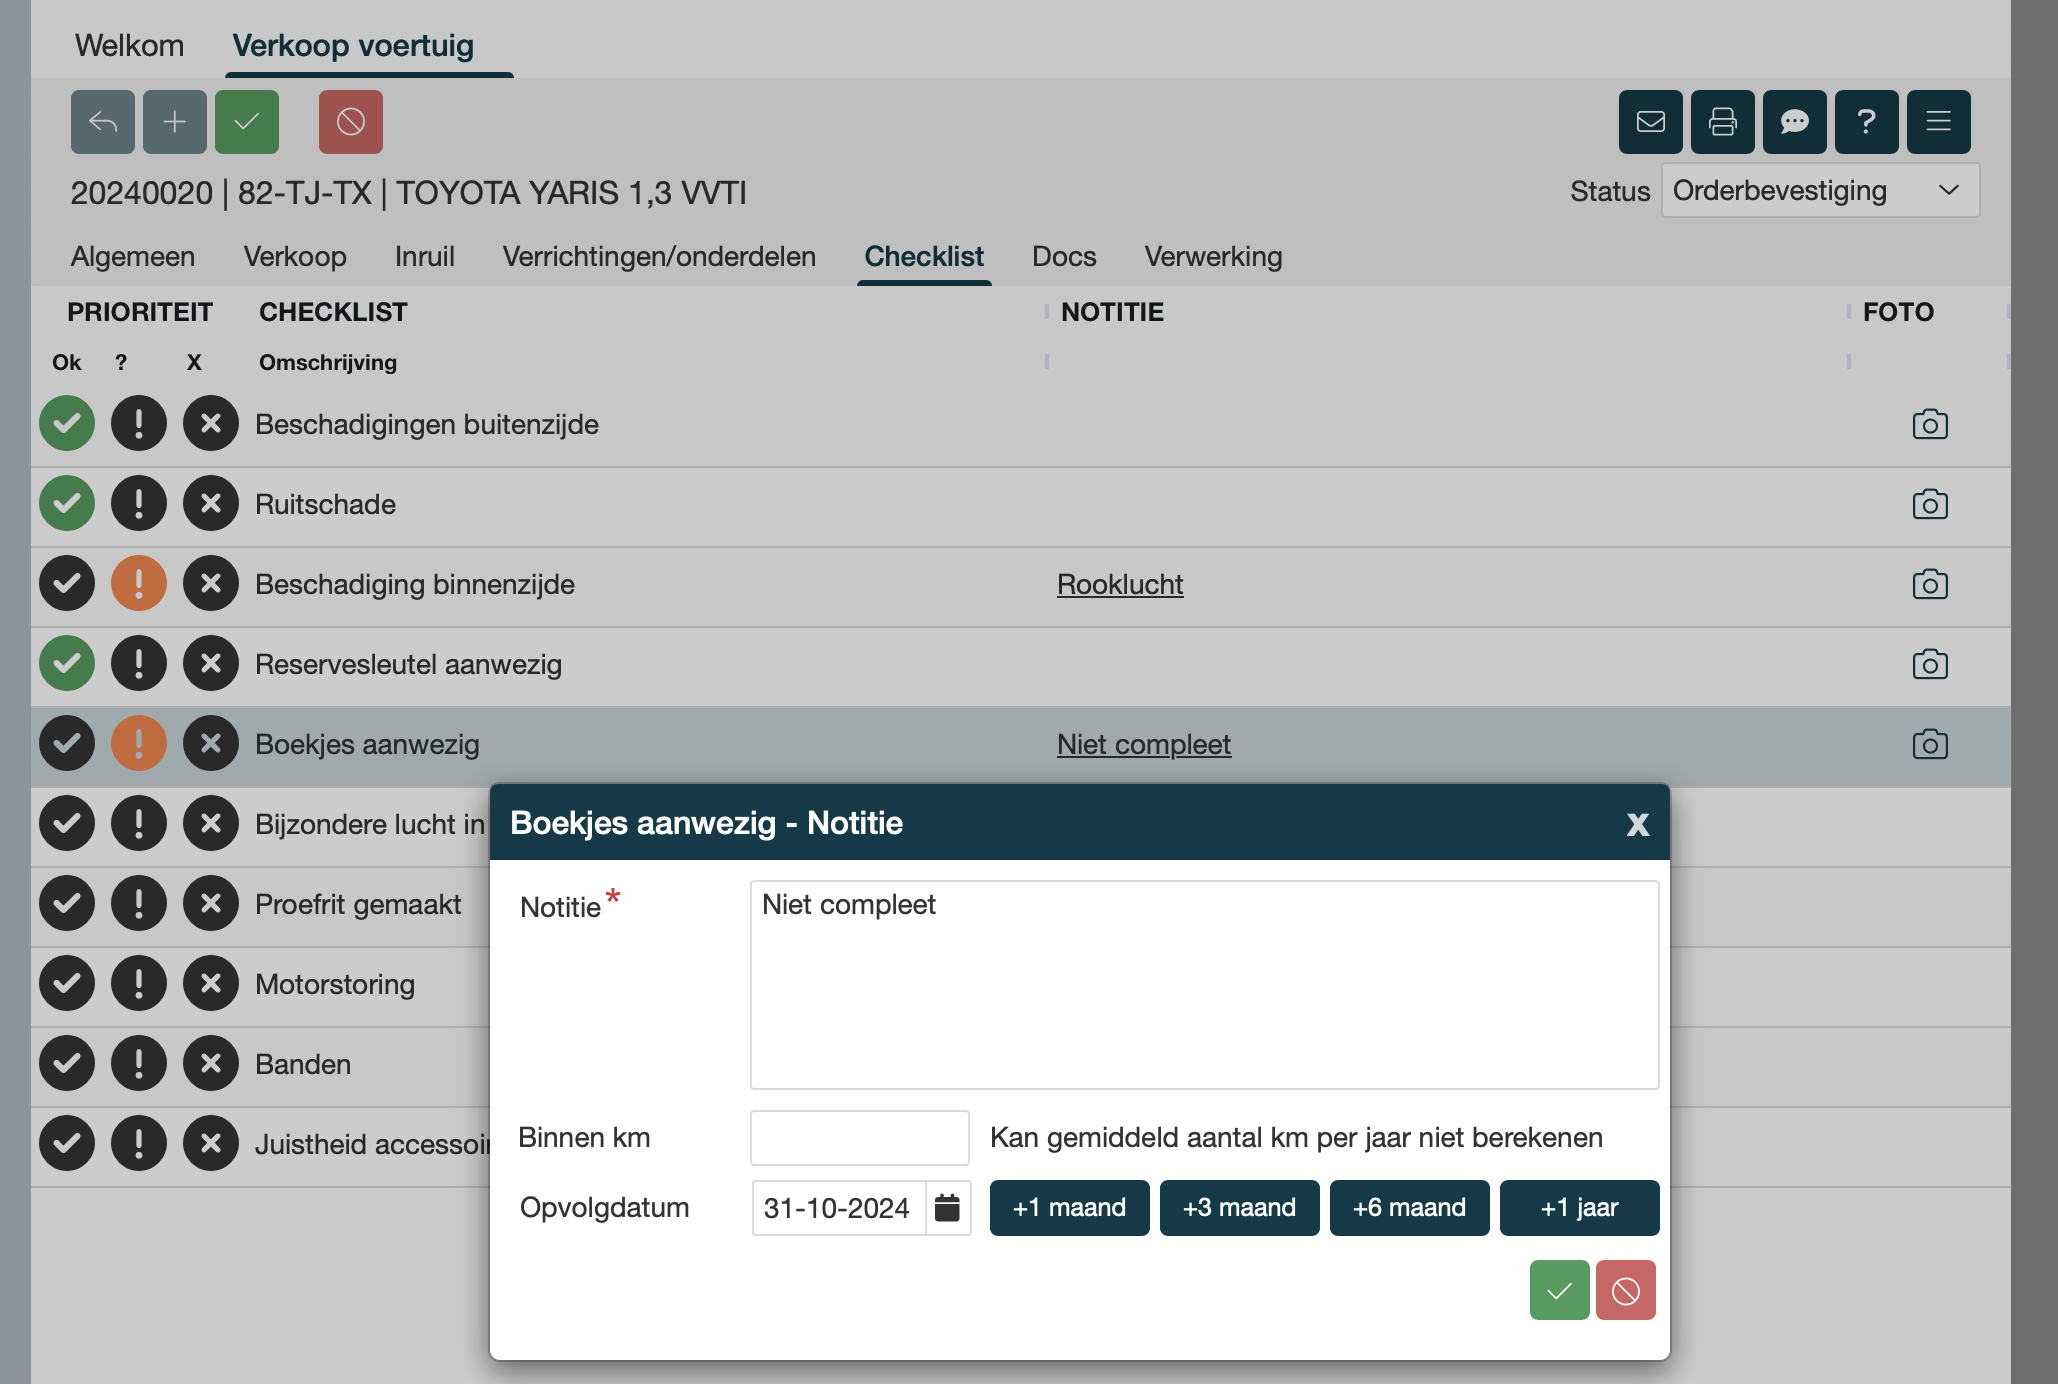Click the Binnen km input field
2058x1384 pixels.
[859, 1138]
